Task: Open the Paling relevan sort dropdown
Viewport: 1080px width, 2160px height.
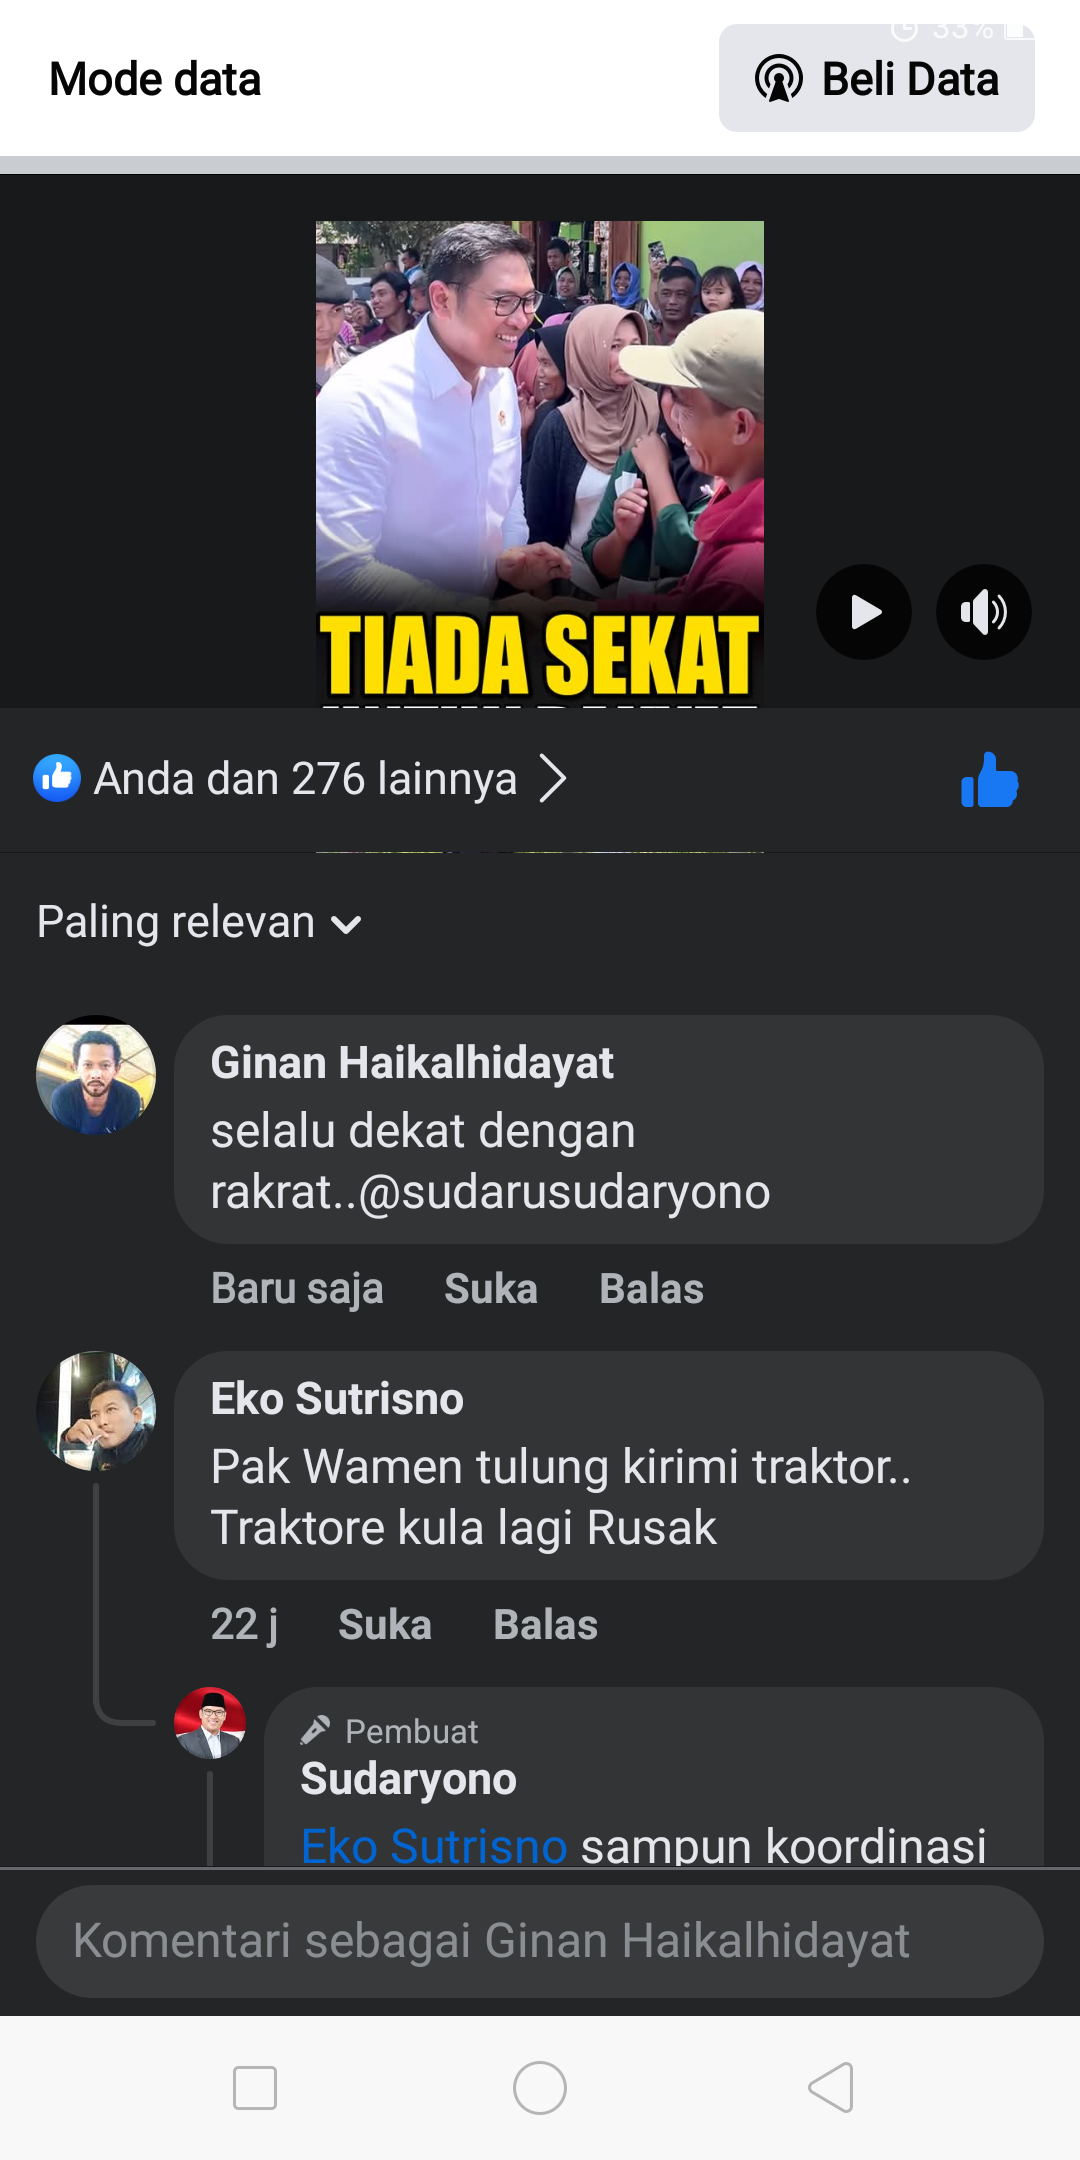Action: [x=199, y=922]
